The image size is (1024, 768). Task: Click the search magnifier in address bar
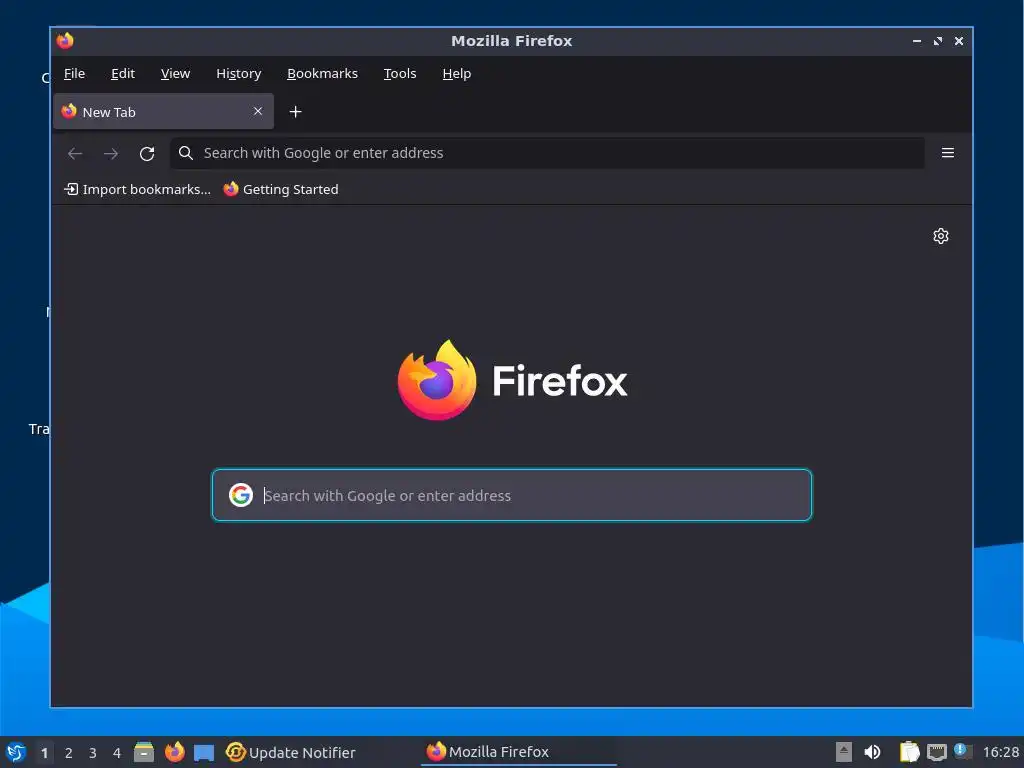coord(185,153)
